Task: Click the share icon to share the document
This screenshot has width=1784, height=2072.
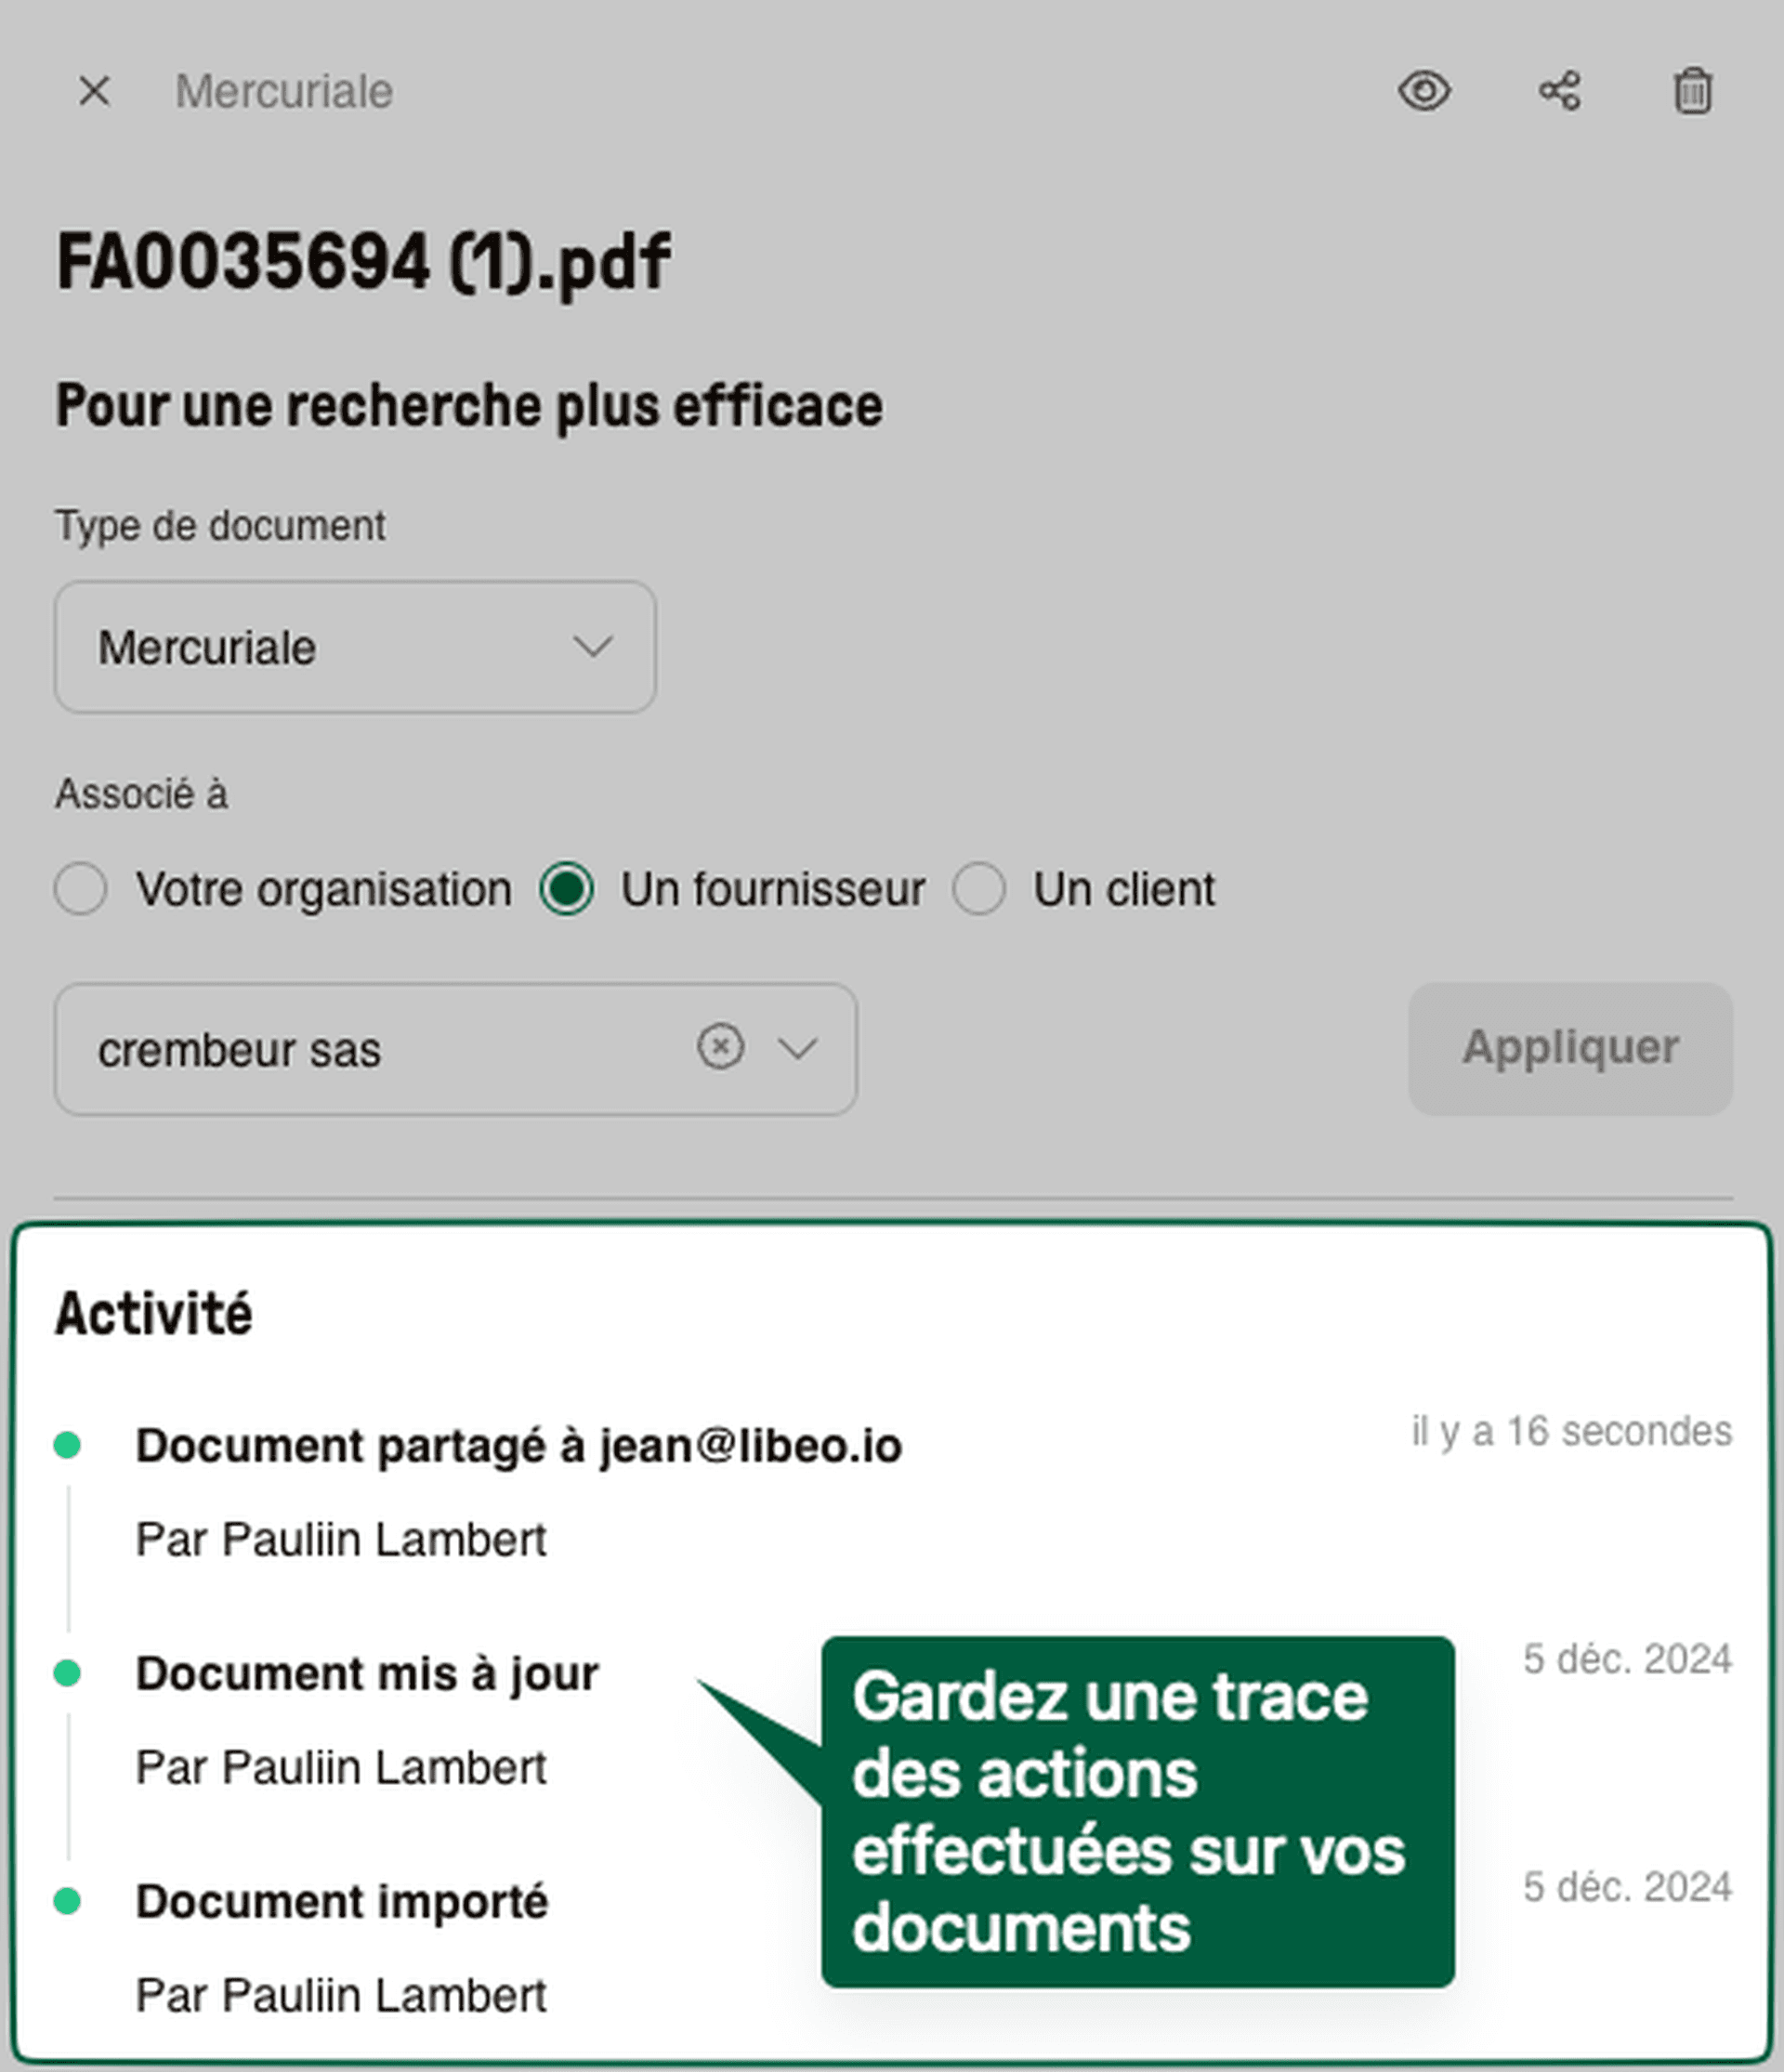Action: click(x=1558, y=91)
